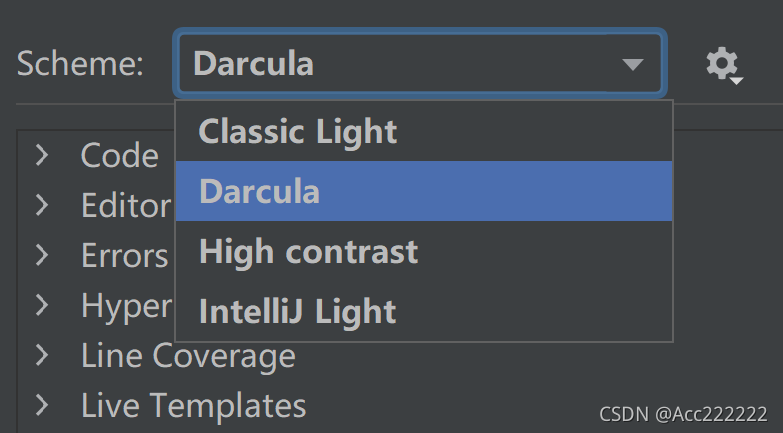Screen dimensions: 783x433
Task: Pick the High contrast scheme option
Action: pos(423,251)
